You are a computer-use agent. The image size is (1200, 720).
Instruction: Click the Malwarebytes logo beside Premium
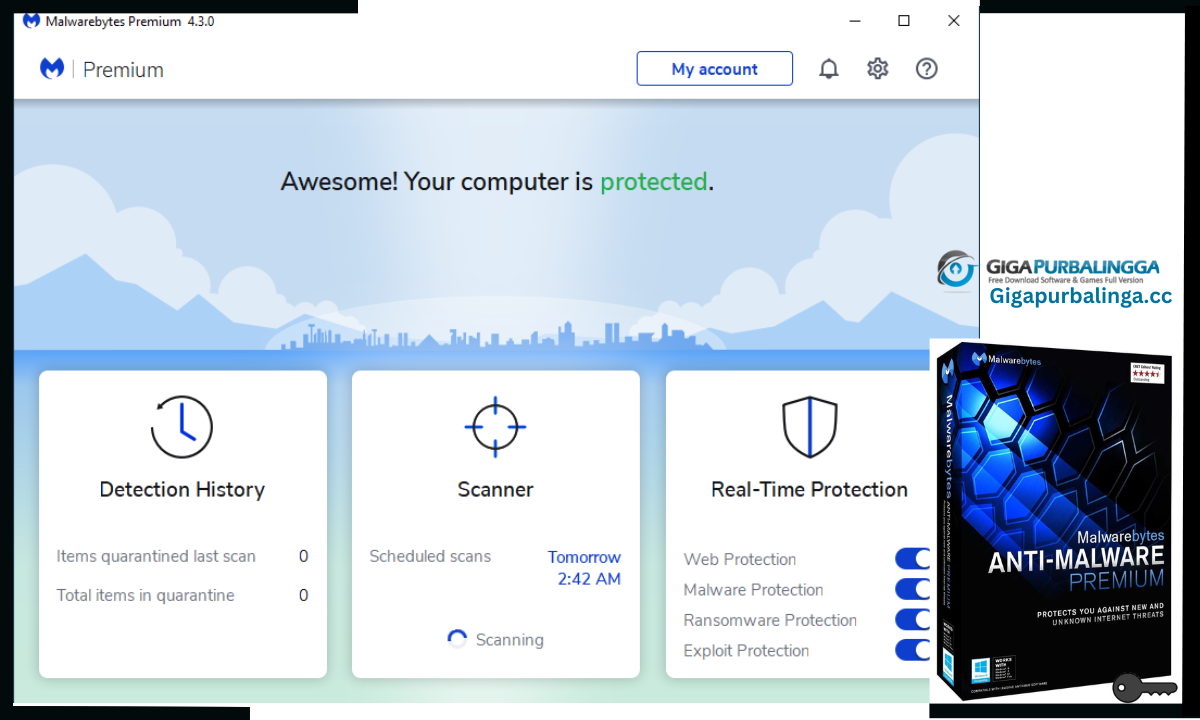tap(52, 69)
